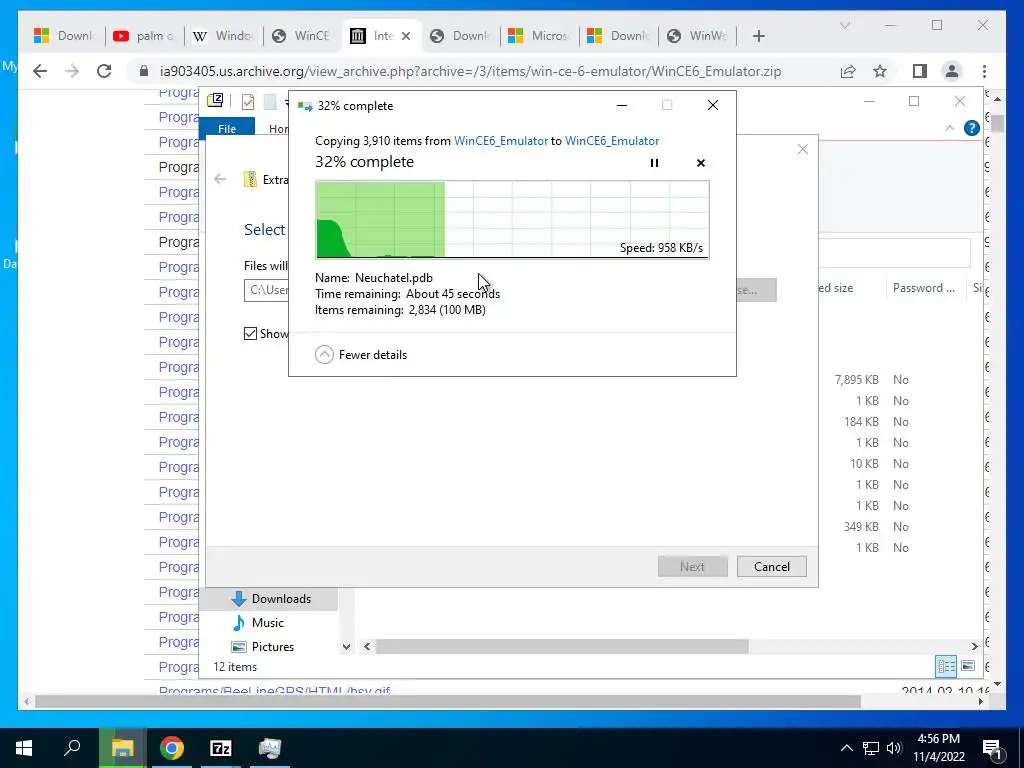Open notification center icon
1024x768 pixels.
point(993,750)
